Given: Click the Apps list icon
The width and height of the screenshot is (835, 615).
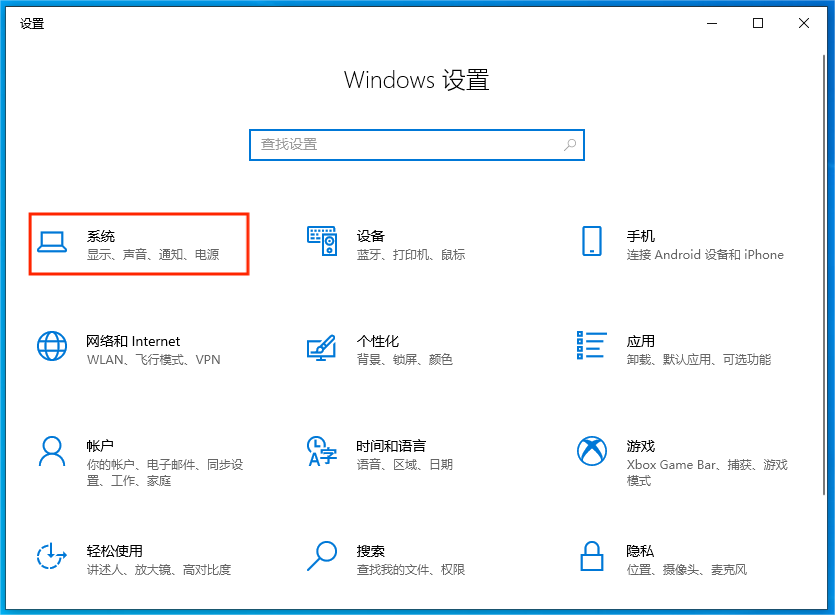Looking at the screenshot, I should pos(592,346).
